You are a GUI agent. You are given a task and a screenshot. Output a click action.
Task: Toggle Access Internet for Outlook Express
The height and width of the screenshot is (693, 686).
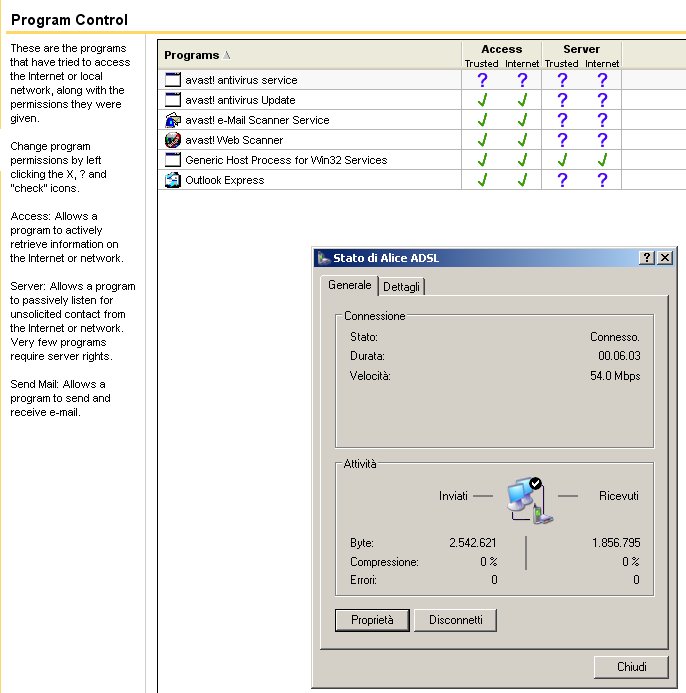[522, 180]
